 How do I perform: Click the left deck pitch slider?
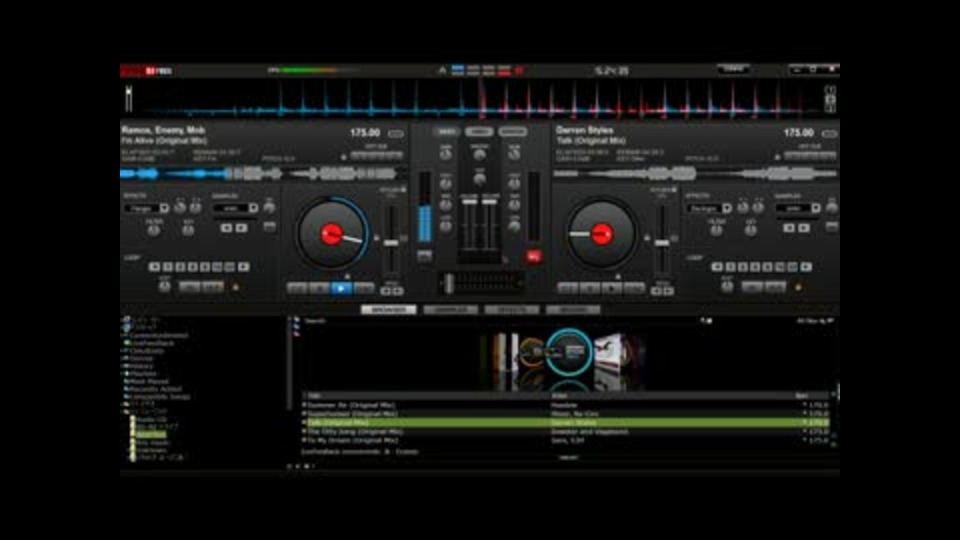coord(391,243)
